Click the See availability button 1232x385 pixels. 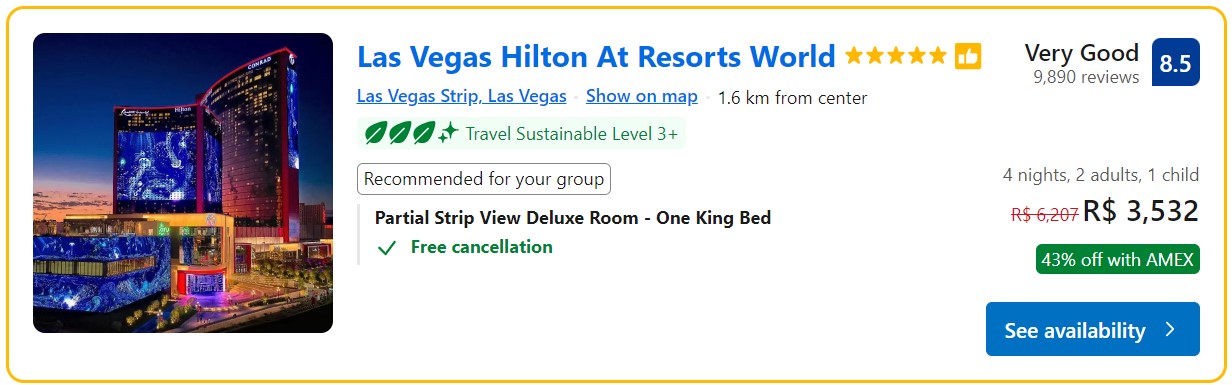point(1092,329)
